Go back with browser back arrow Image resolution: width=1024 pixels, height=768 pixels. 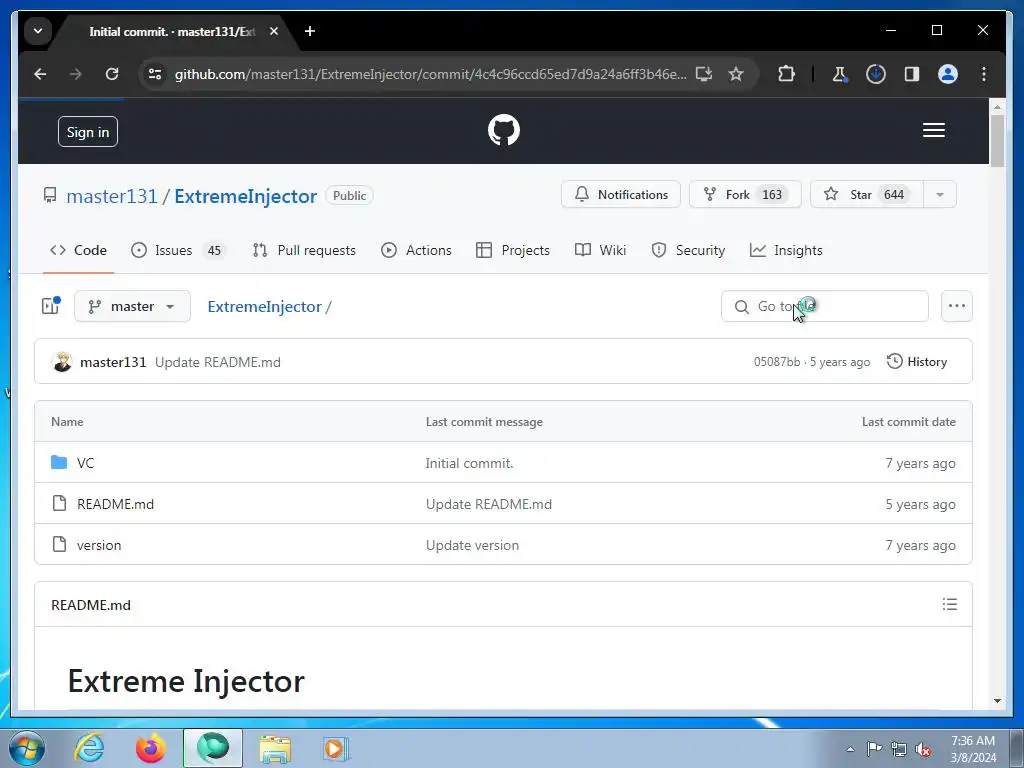tap(40, 74)
